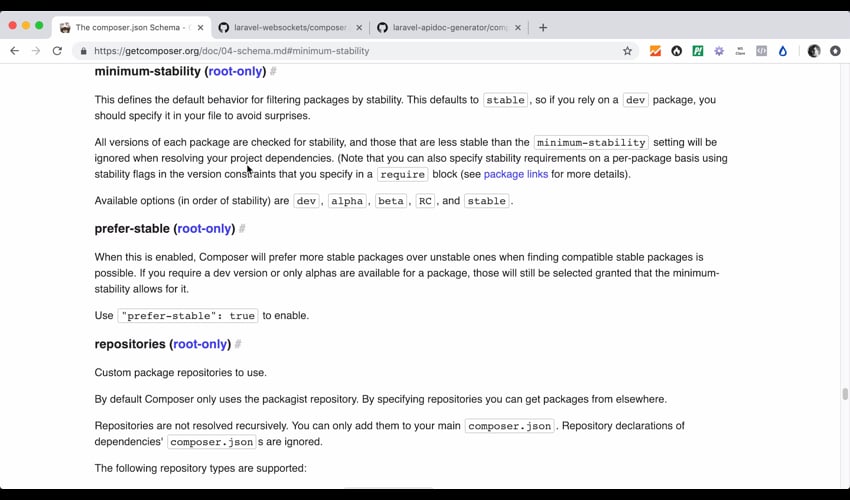This screenshot has height=500, width=850.
Task: Click the # anchor after prefer-stable heading
Action: tap(242, 228)
